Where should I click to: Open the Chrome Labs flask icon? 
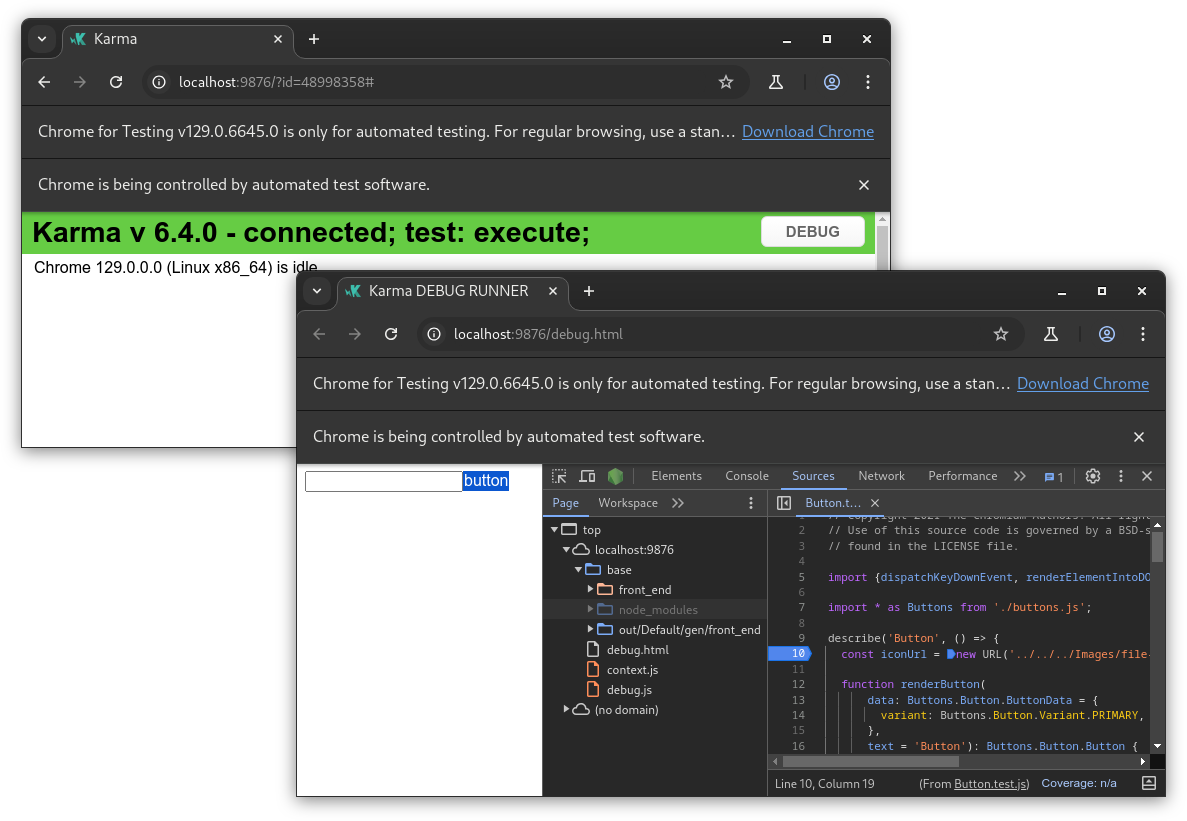[x=1051, y=334]
